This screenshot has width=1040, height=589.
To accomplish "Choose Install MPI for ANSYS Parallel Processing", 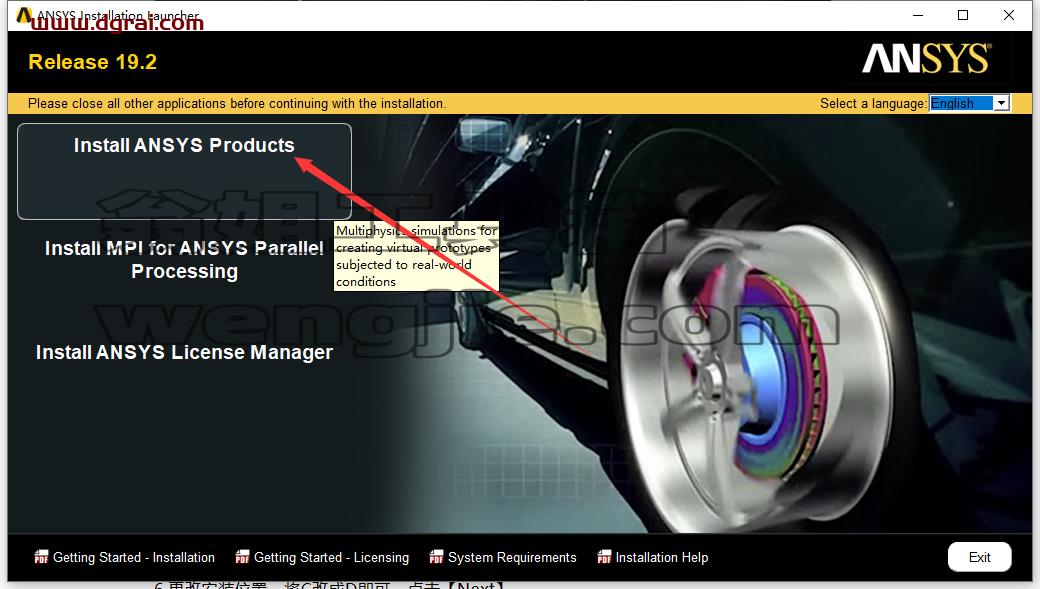I will coord(184,259).
